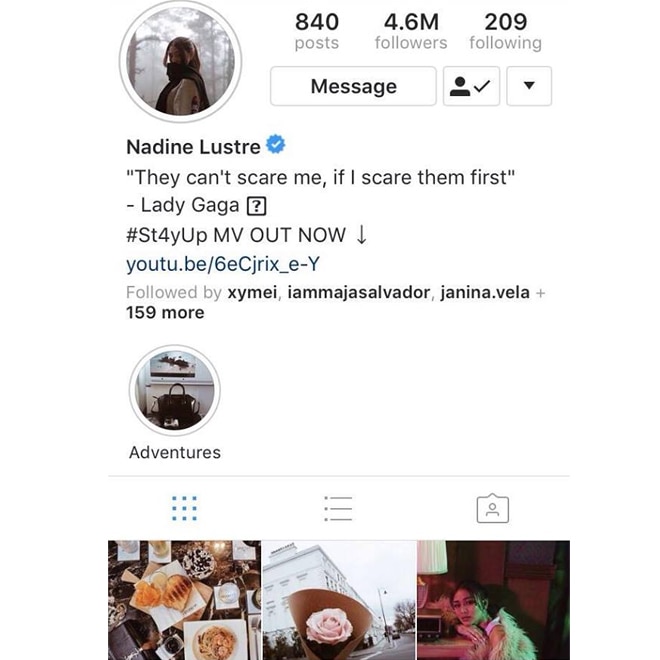Show the 159 more mutual followers

click(x=165, y=312)
